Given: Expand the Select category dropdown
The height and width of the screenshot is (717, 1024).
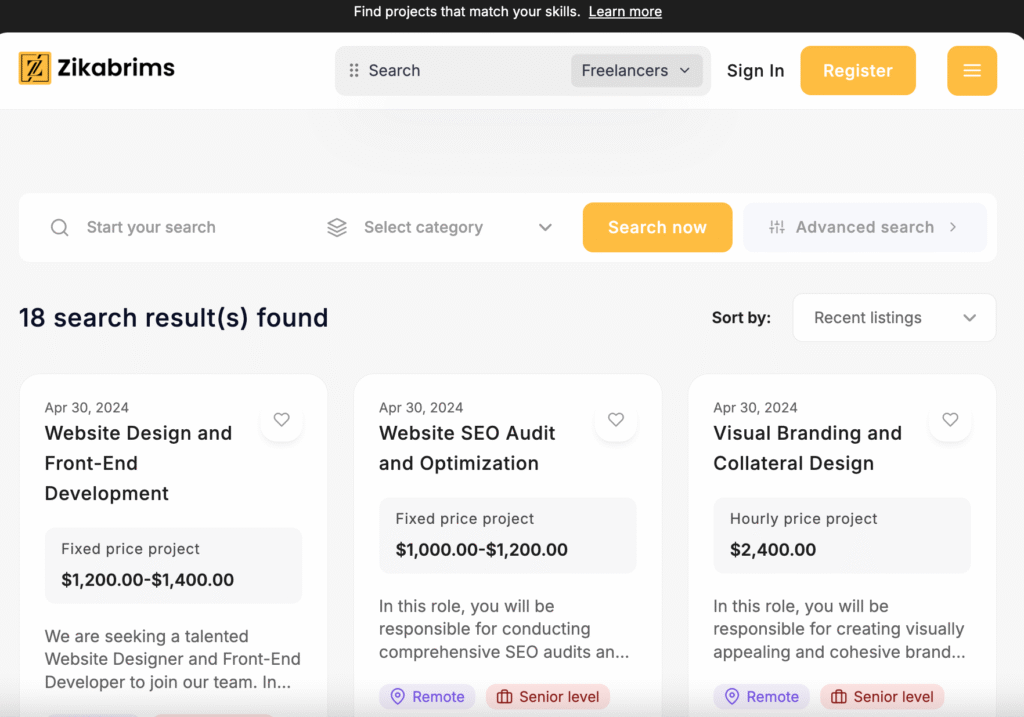Looking at the screenshot, I should click(x=440, y=228).
